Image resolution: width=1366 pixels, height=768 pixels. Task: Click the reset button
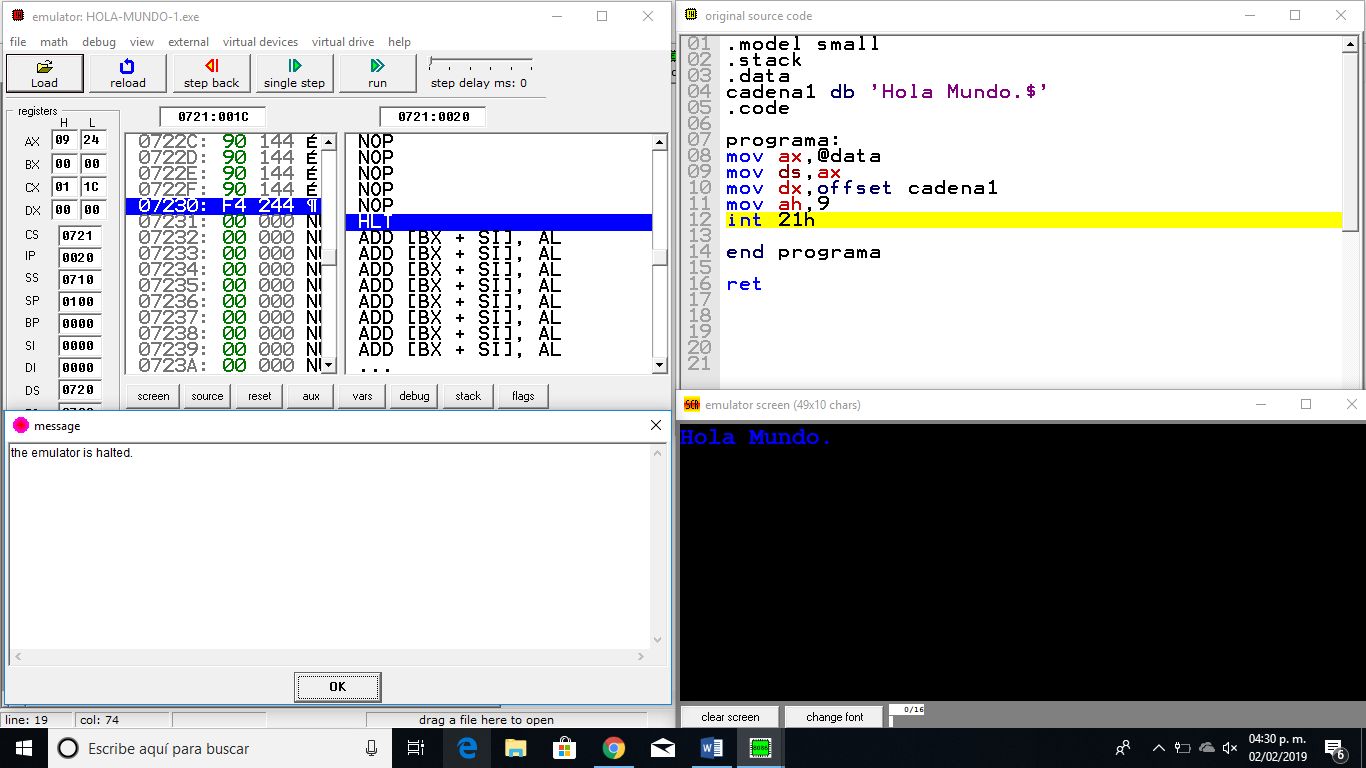coord(260,396)
